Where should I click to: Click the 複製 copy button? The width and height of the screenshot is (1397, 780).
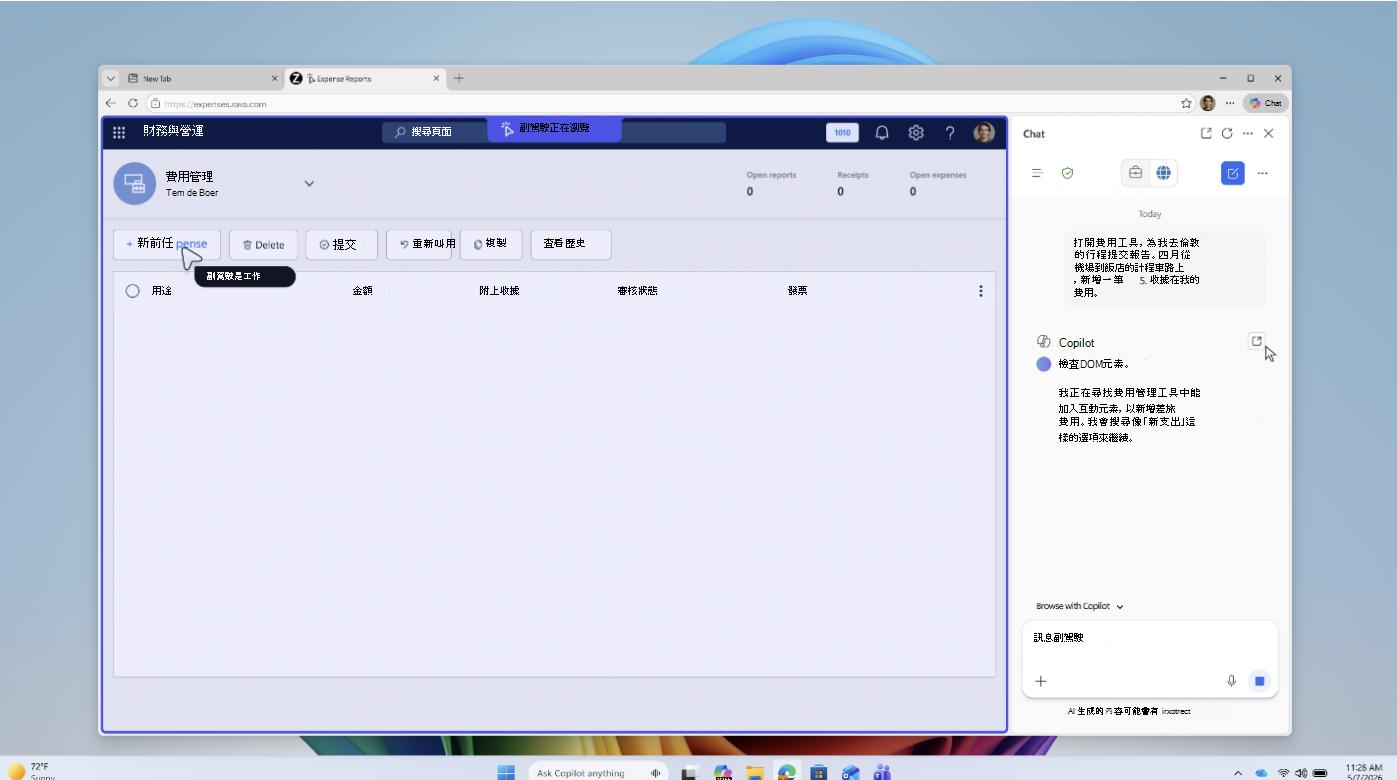(491, 244)
